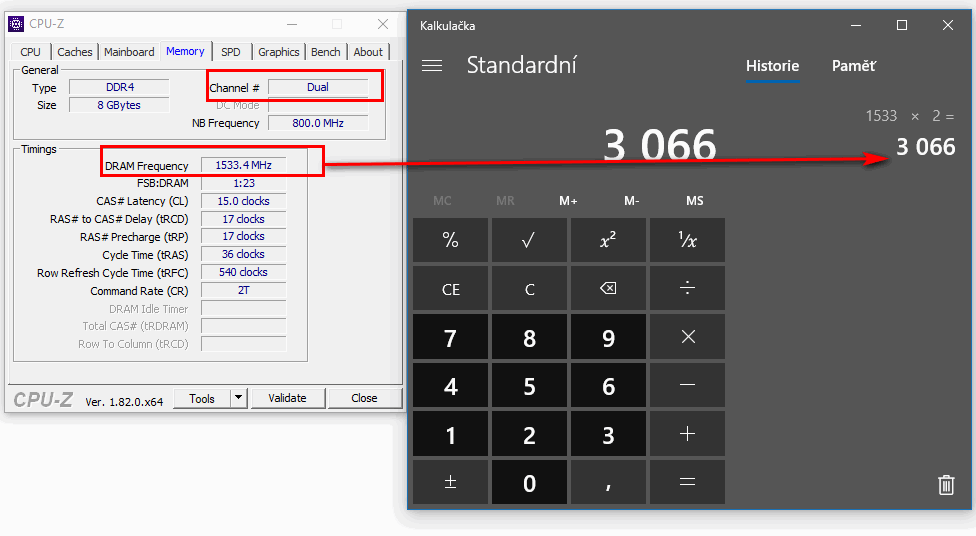Click the memory Type DDR4 field
The width and height of the screenshot is (976, 536).
click(119, 87)
